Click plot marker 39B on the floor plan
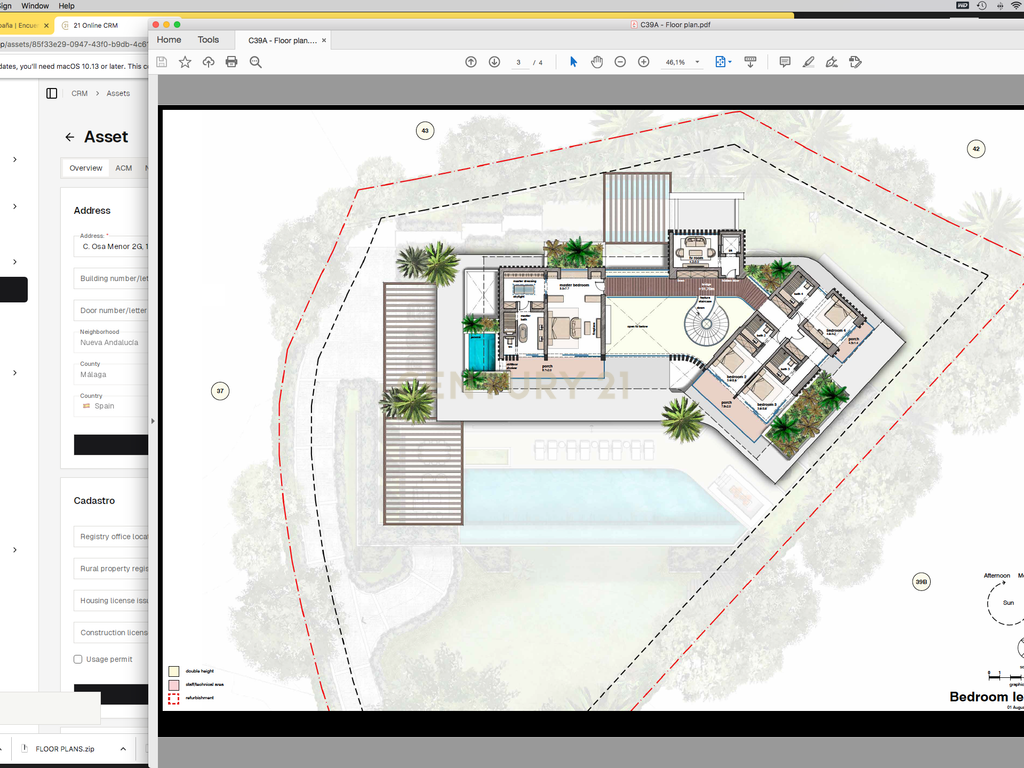 [x=921, y=581]
